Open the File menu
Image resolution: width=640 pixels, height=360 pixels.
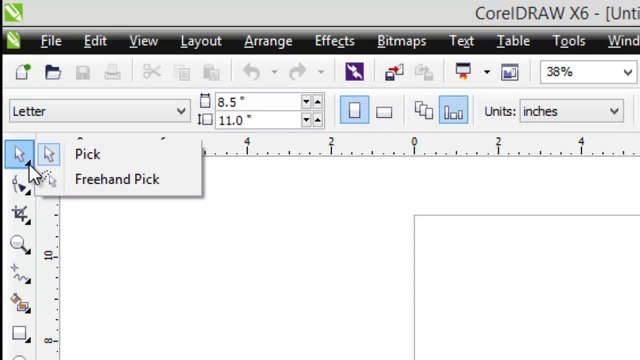pos(51,41)
